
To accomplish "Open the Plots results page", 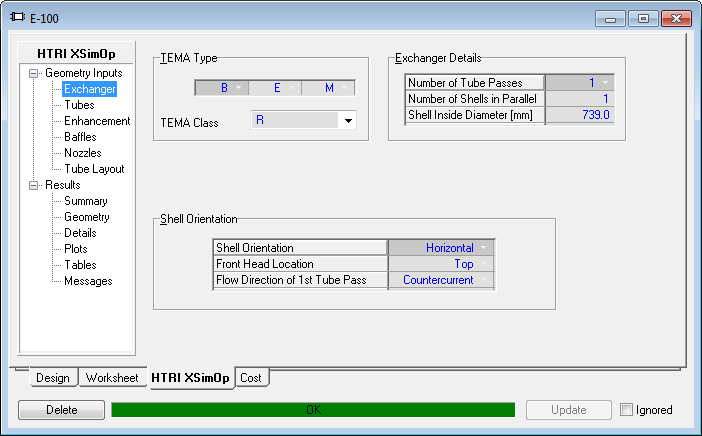I will pyautogui.click(x=76, y=249).
